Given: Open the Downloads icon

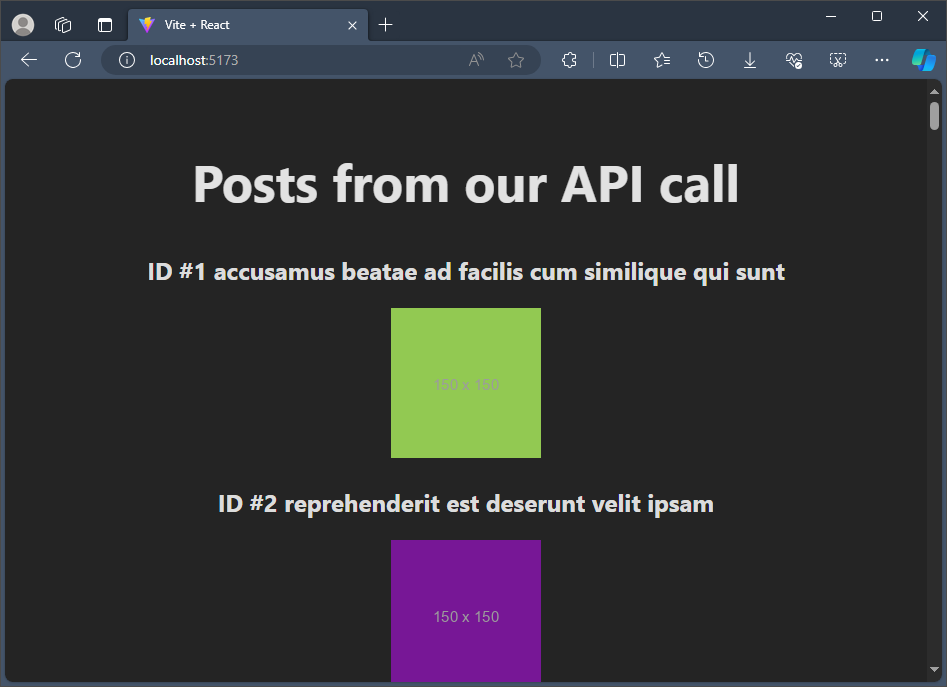Looking at the screenshot, I should pos(750,60).
